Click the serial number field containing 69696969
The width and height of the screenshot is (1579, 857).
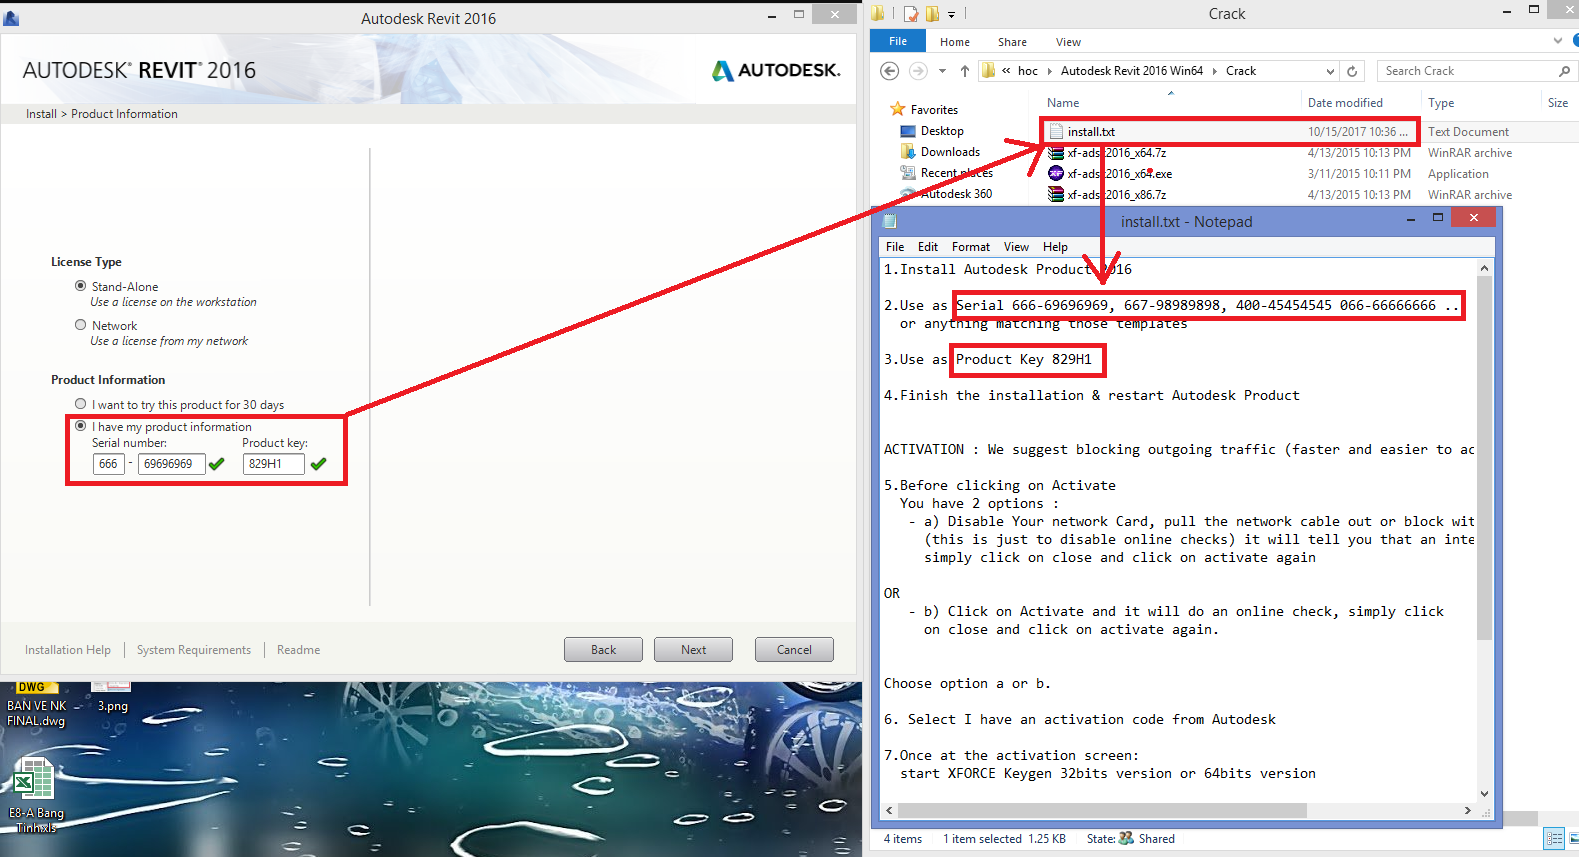[x=172, y=464]
